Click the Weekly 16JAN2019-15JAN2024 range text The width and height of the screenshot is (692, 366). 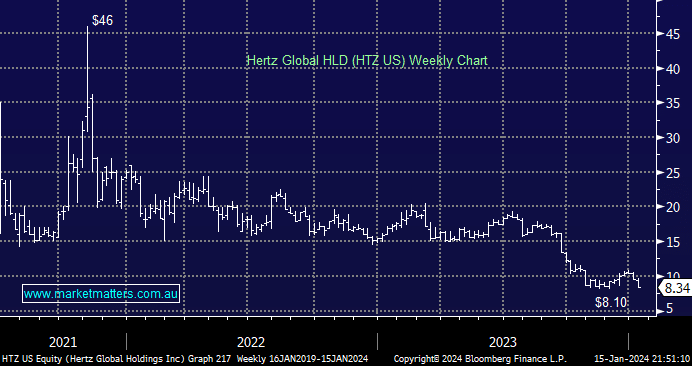(x=302, y=358)
